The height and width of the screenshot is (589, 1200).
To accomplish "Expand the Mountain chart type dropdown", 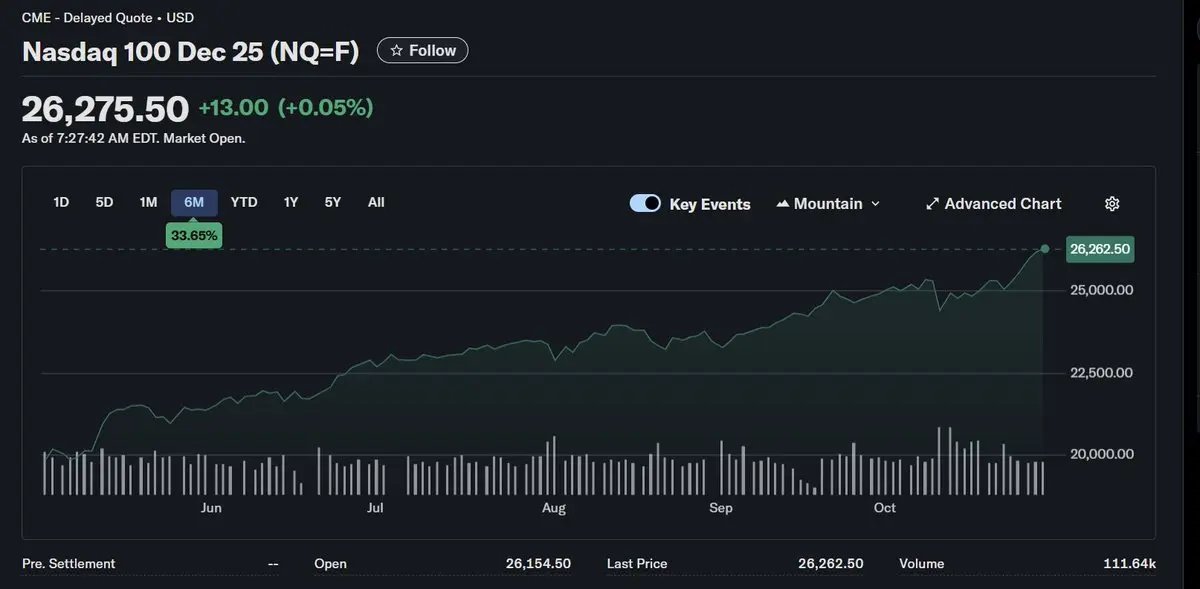I will [876, 204].
